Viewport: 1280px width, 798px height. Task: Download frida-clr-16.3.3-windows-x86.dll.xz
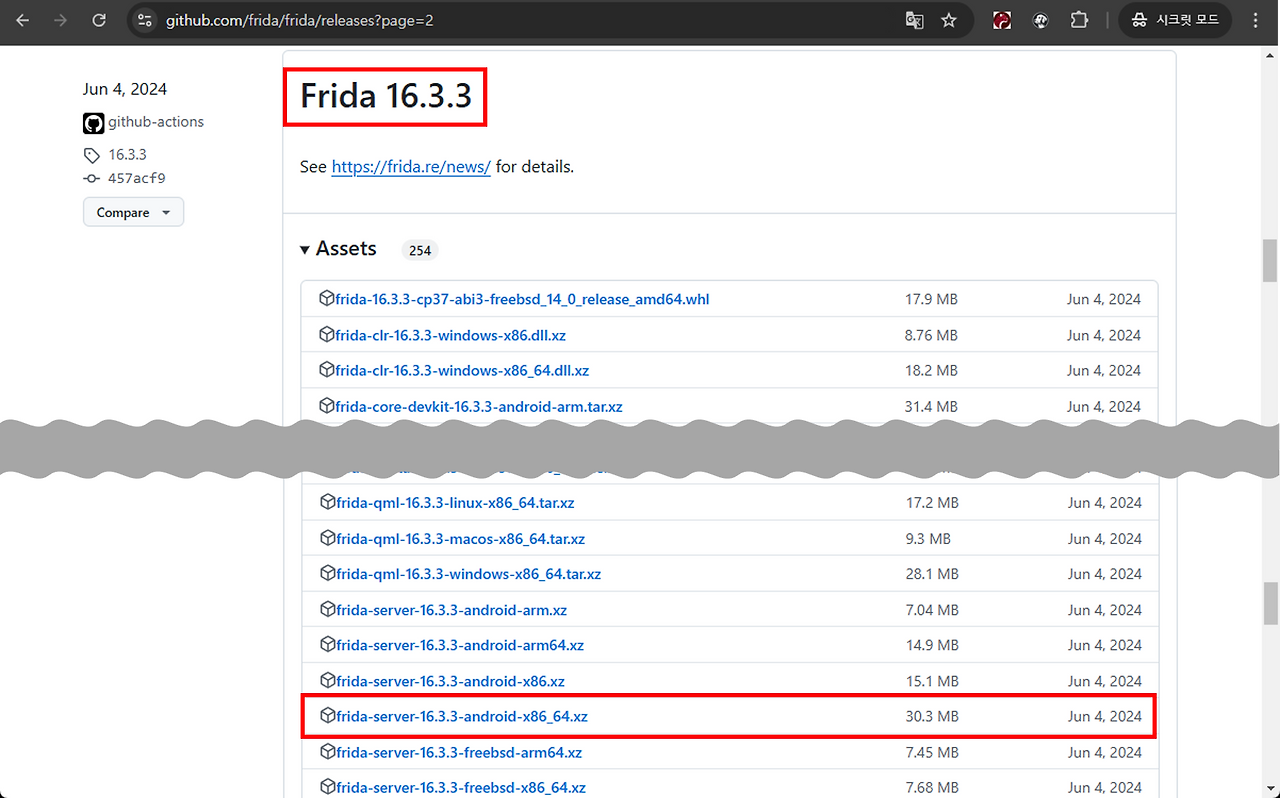tap(451, 335)
